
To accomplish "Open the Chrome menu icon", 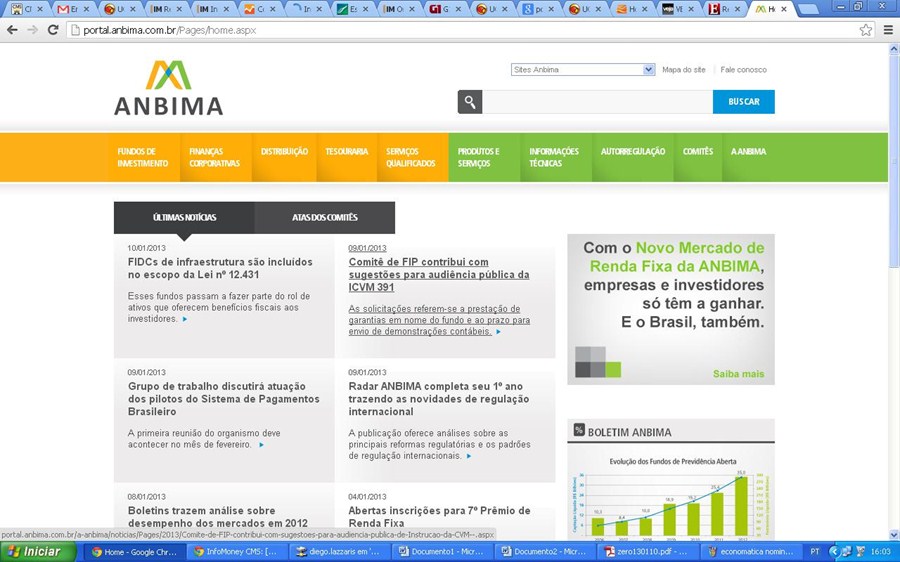I will tap(888, 30).
